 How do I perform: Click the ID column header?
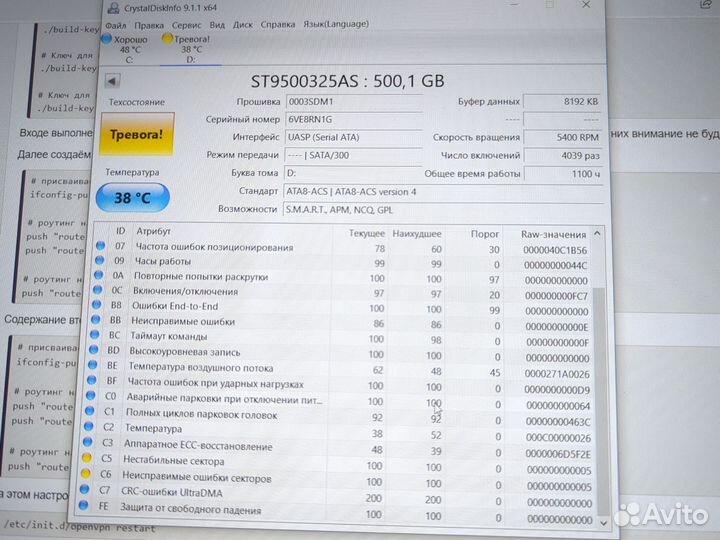[120, 231]
